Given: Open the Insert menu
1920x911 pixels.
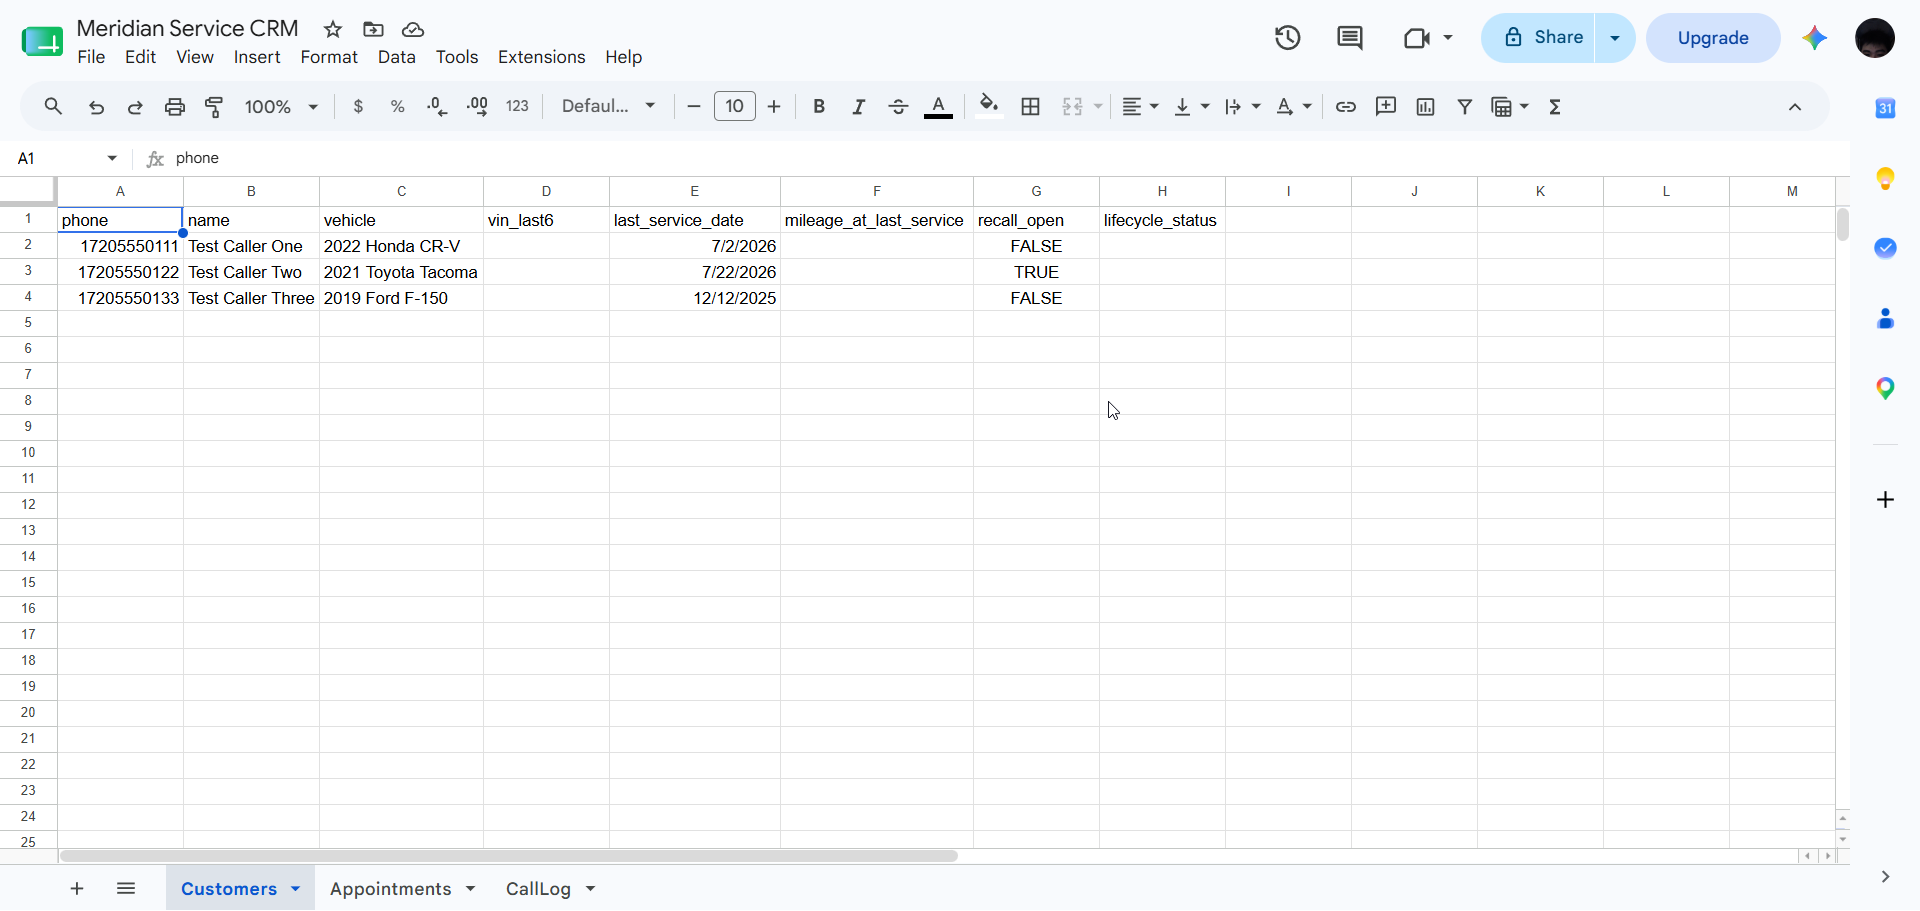Looking at the screenshot, I should click(x=257, y=57).
